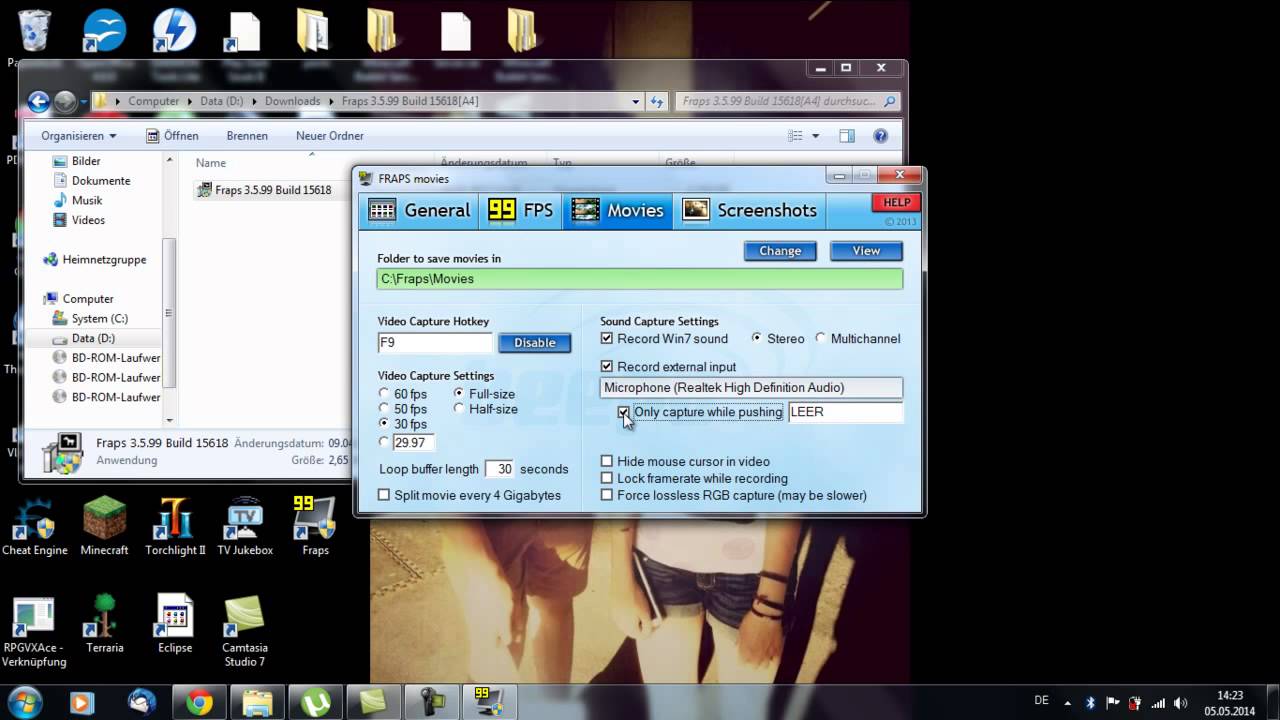Viewport: 1280px width, 720px height.
Task: Click the volume icon in the system tray
Action: (1180, 703)
